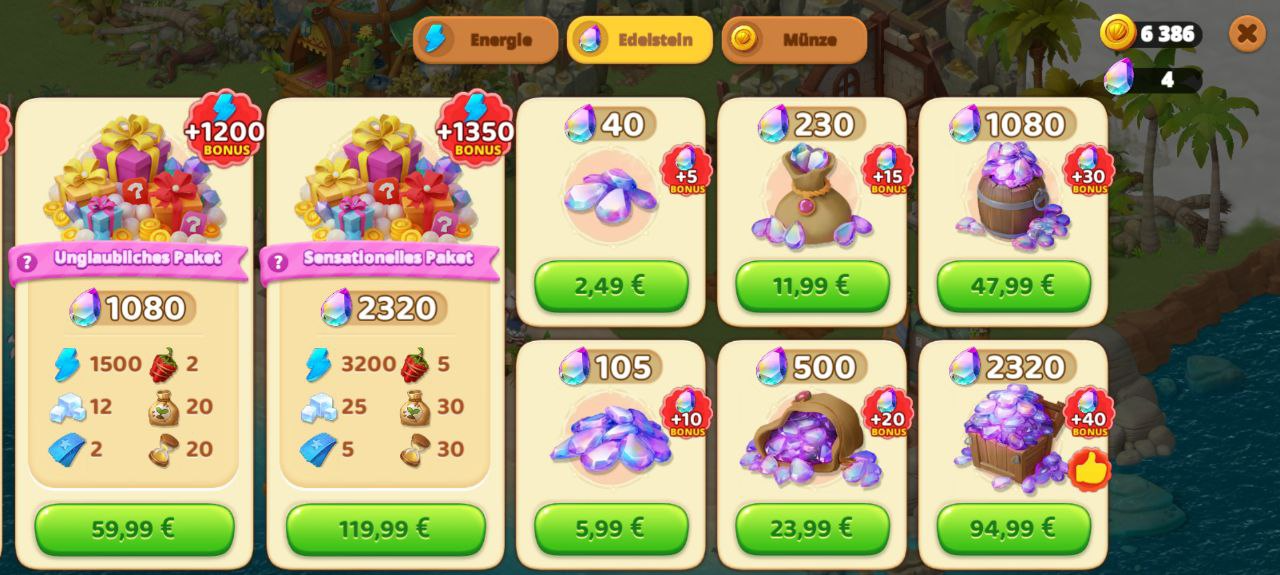This screenshot has height=575, width=1280.
Task: Purchase 40 gems for 2,49 €
Action: (611, 286)
